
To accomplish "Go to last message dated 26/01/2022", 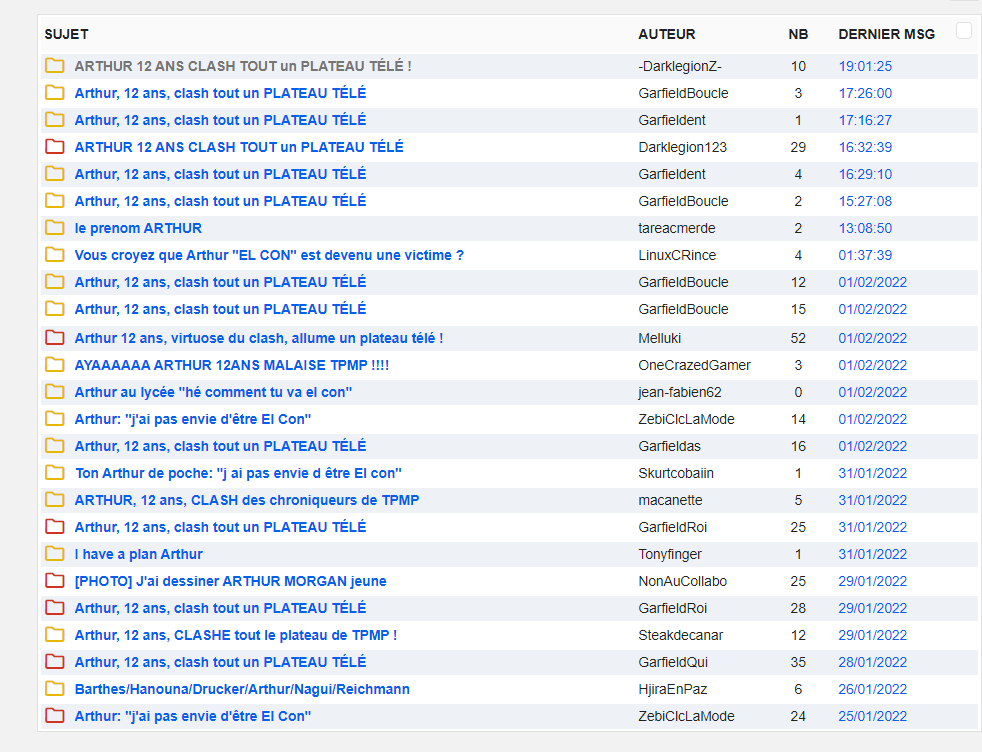I will pyautogui.click(x=872, y=689).
